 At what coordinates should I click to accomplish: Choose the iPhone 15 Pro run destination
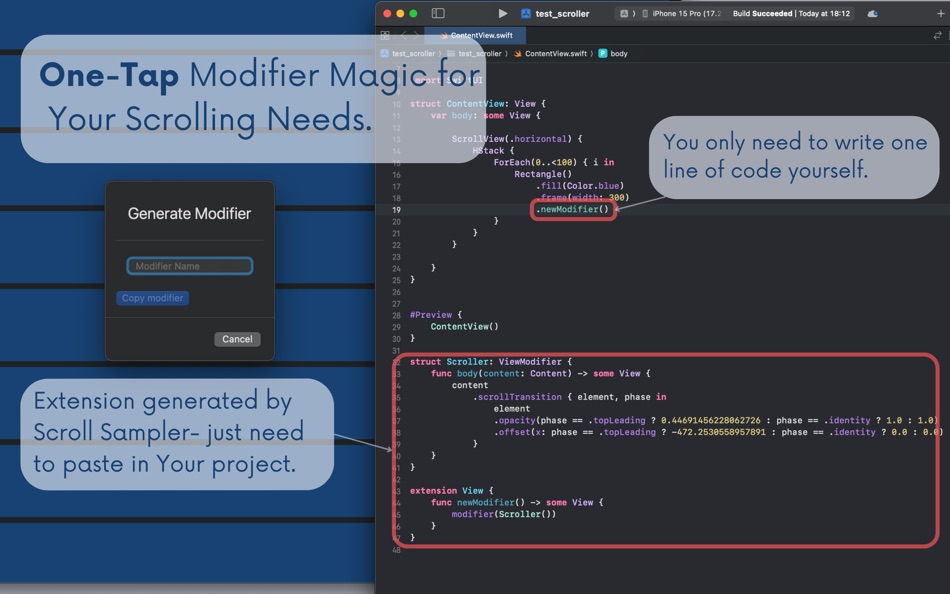[x=682, y=13]
